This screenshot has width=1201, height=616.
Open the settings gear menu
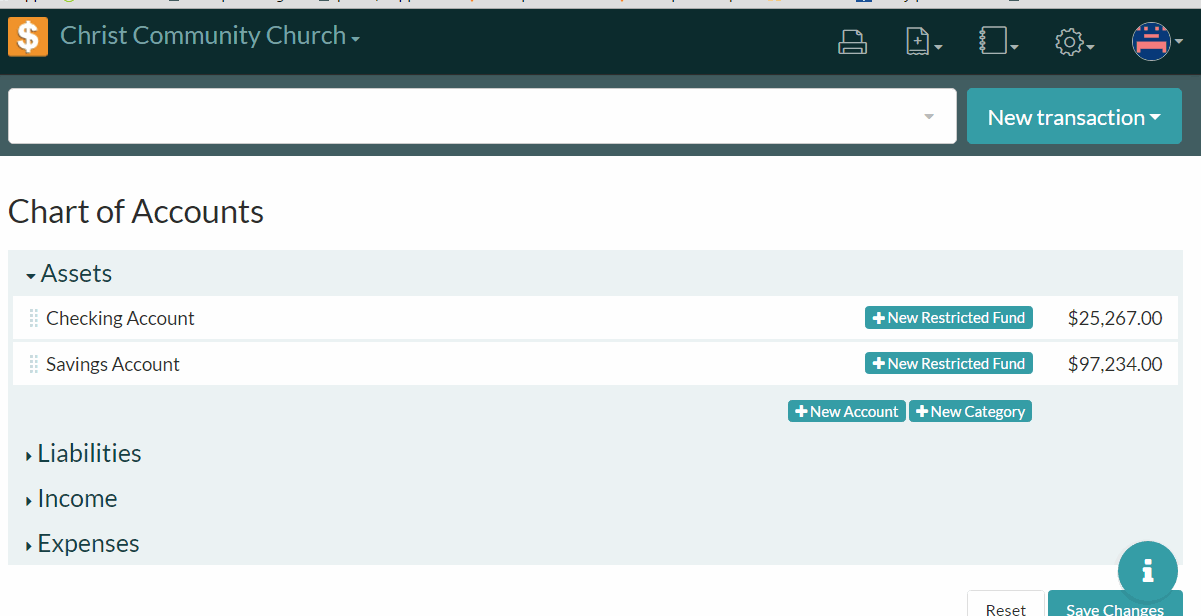[1074, 42]
